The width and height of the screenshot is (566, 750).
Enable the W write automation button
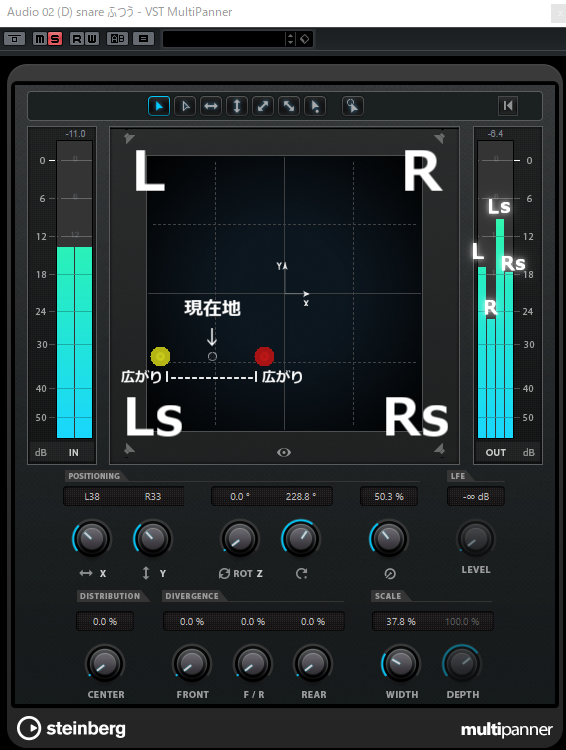92,39
